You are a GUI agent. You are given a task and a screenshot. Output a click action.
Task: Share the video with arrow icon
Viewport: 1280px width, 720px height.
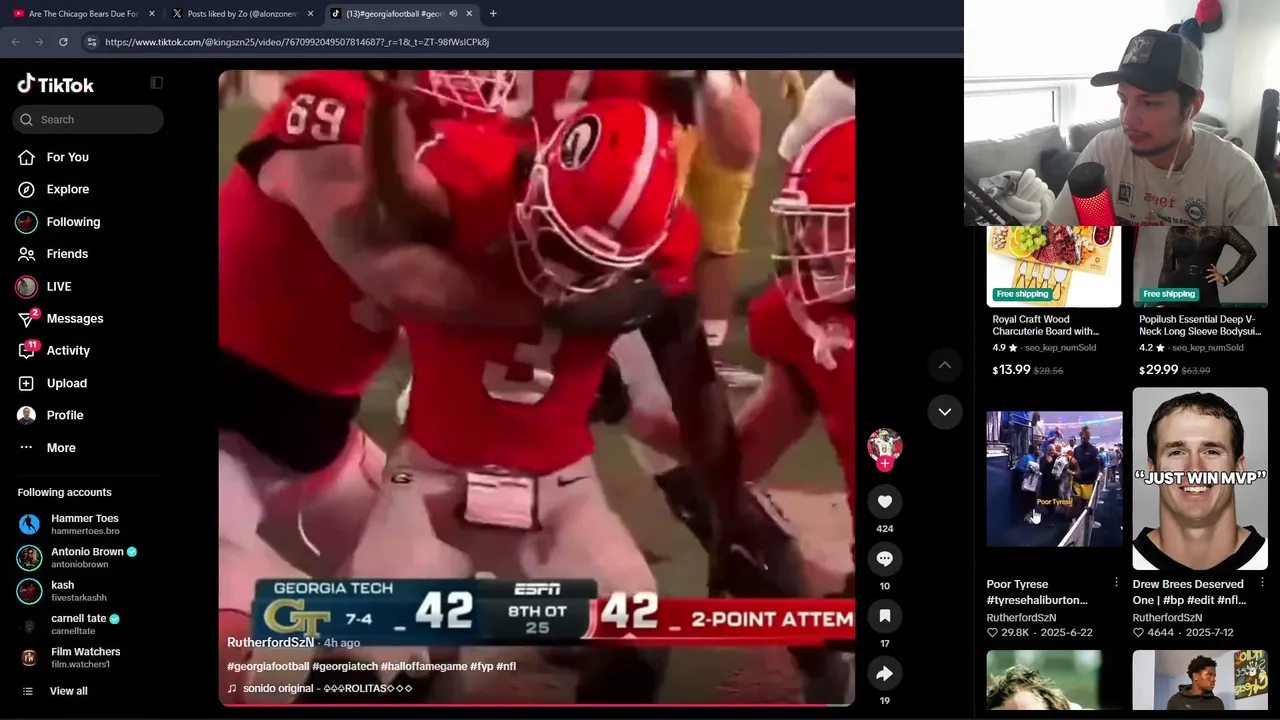(885, 674)
